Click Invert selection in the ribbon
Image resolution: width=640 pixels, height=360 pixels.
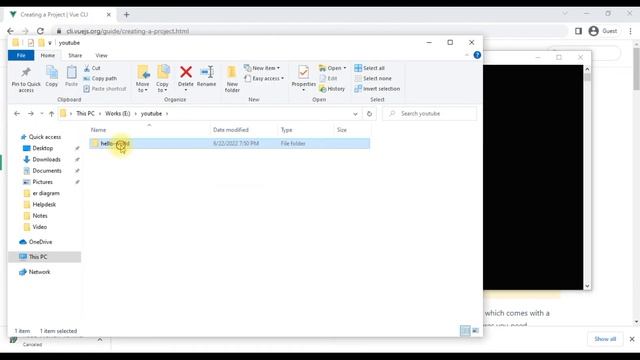point(377,89)
